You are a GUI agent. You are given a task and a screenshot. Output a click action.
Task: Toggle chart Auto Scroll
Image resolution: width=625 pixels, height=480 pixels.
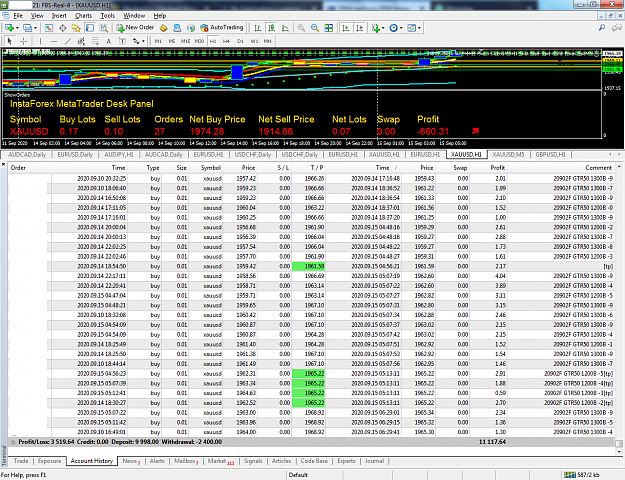pos(346,28)
